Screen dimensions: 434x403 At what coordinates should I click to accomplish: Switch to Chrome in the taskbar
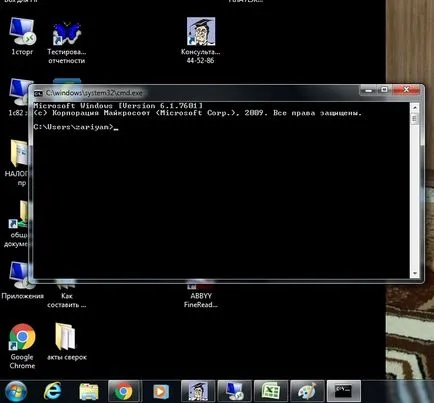(x=123, y=391)
